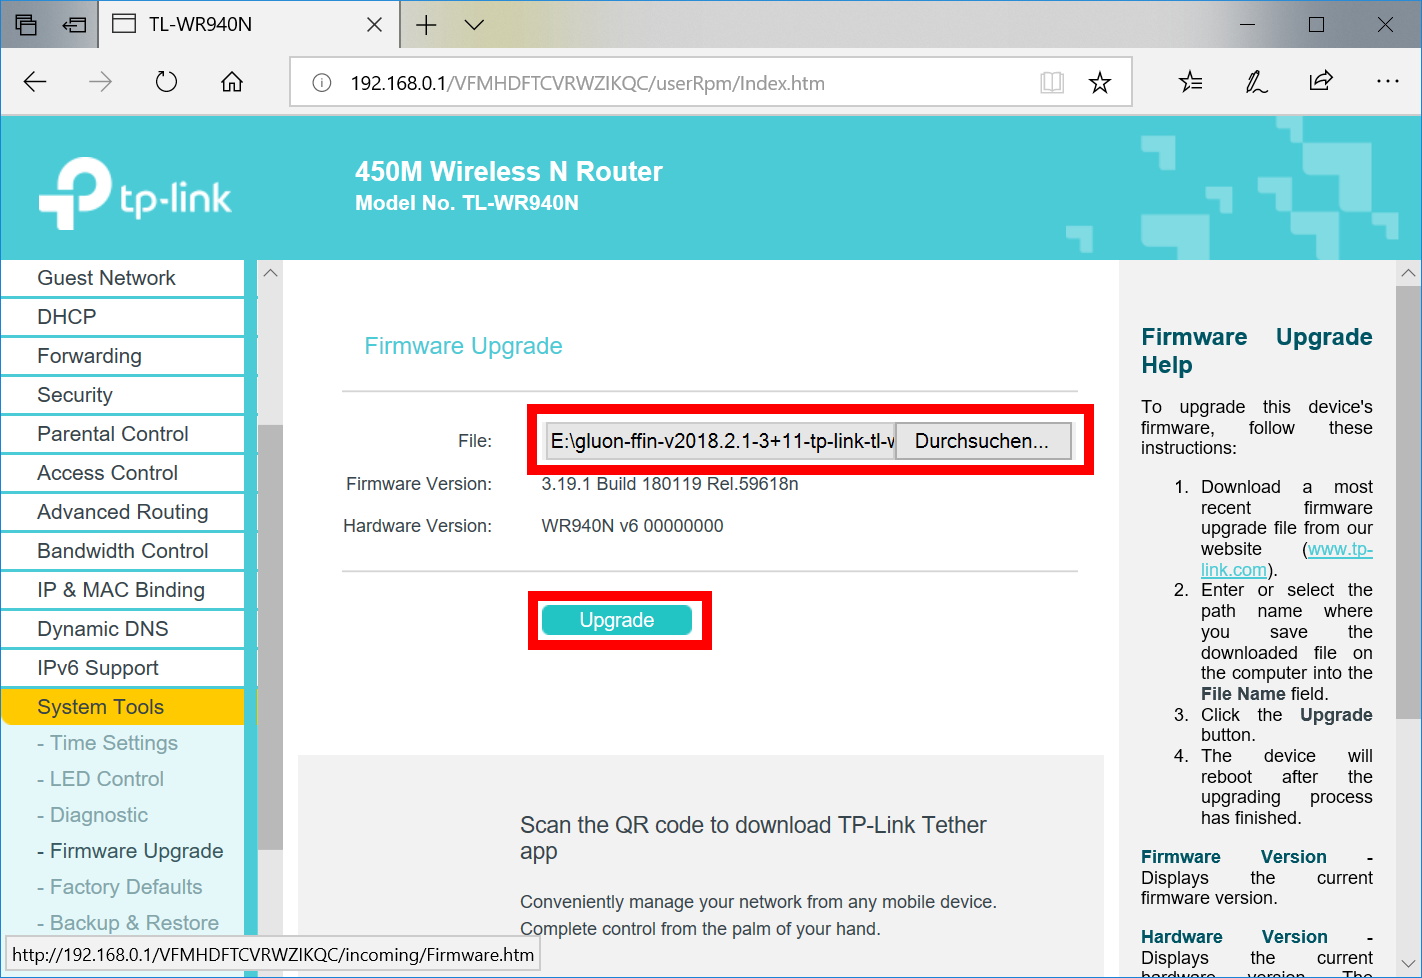
Task: Click set these tabs aside icon
Action: (x=75, y=25)
